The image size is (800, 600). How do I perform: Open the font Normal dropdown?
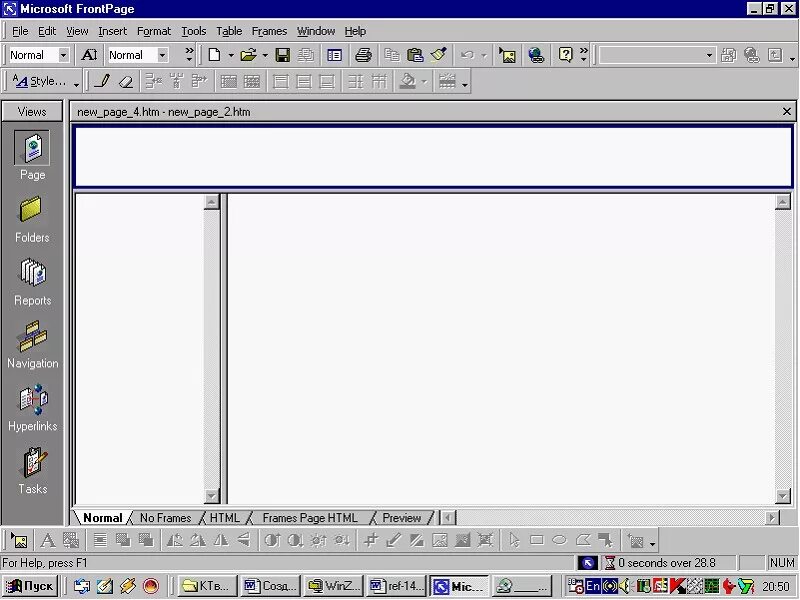coord(162,55)
